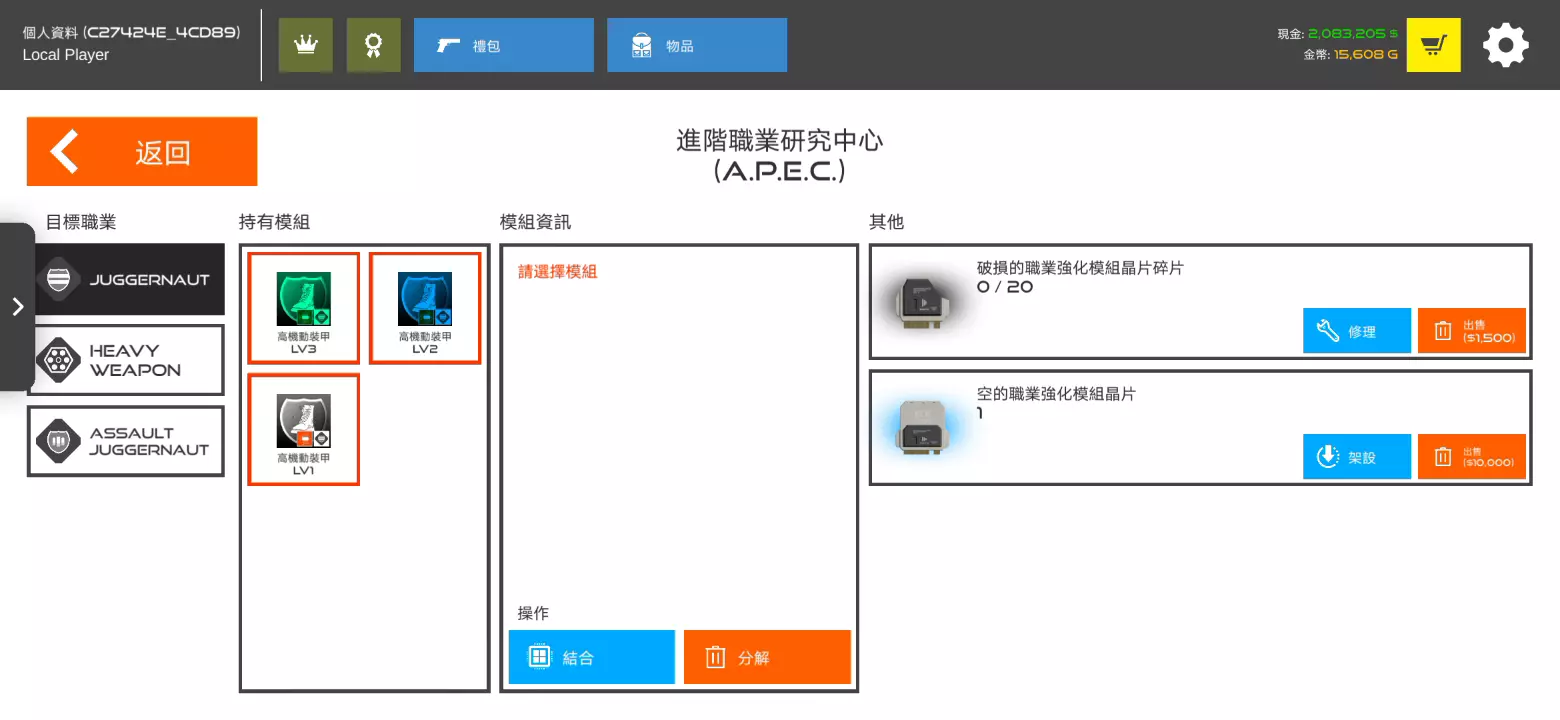Click the 現金 cash amount 2,083,205
This screenshot has width=1560, height=720.
[1351, 33]
